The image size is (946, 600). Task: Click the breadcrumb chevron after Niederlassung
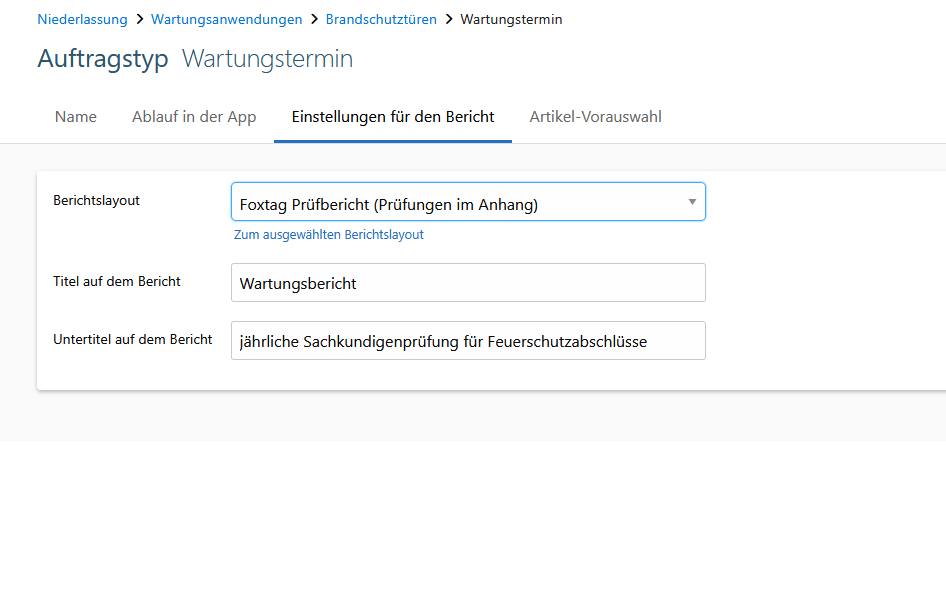pyautogui.click(x=139, y=19)
